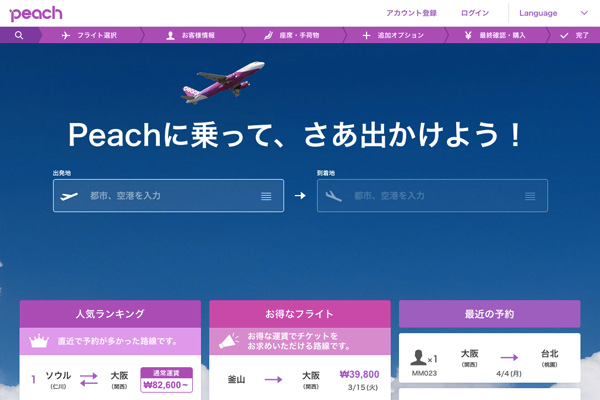Select the ₩82,600~ 通常運賃 price button
Screen dimensions: 600x400
pyautogui.click(x=166, y=380)
